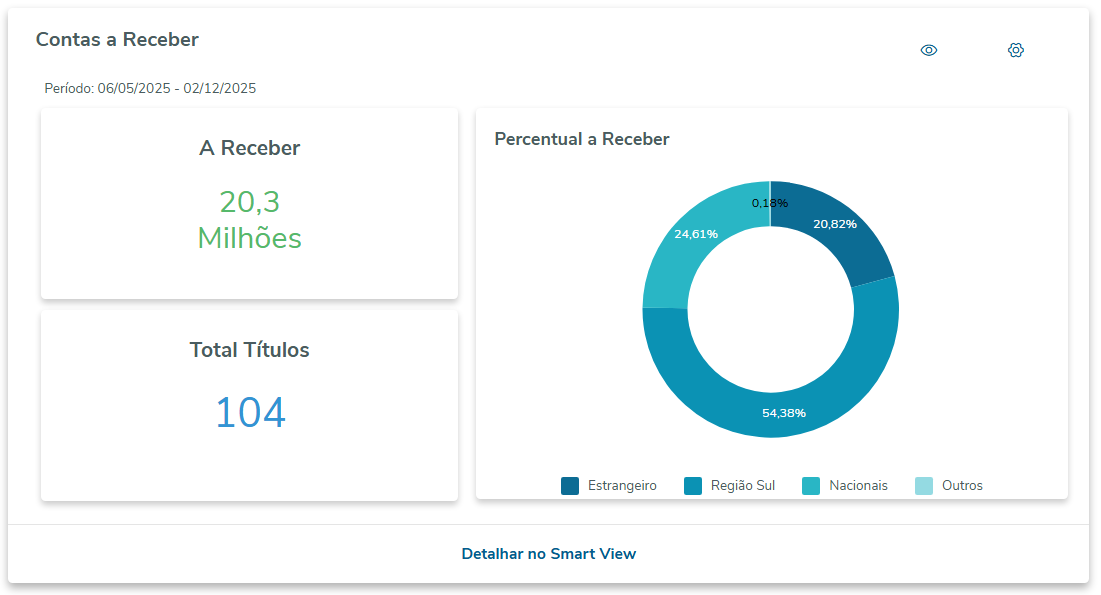Click the Período date range text
This screenshot has height=595, width=1101.
150,88
